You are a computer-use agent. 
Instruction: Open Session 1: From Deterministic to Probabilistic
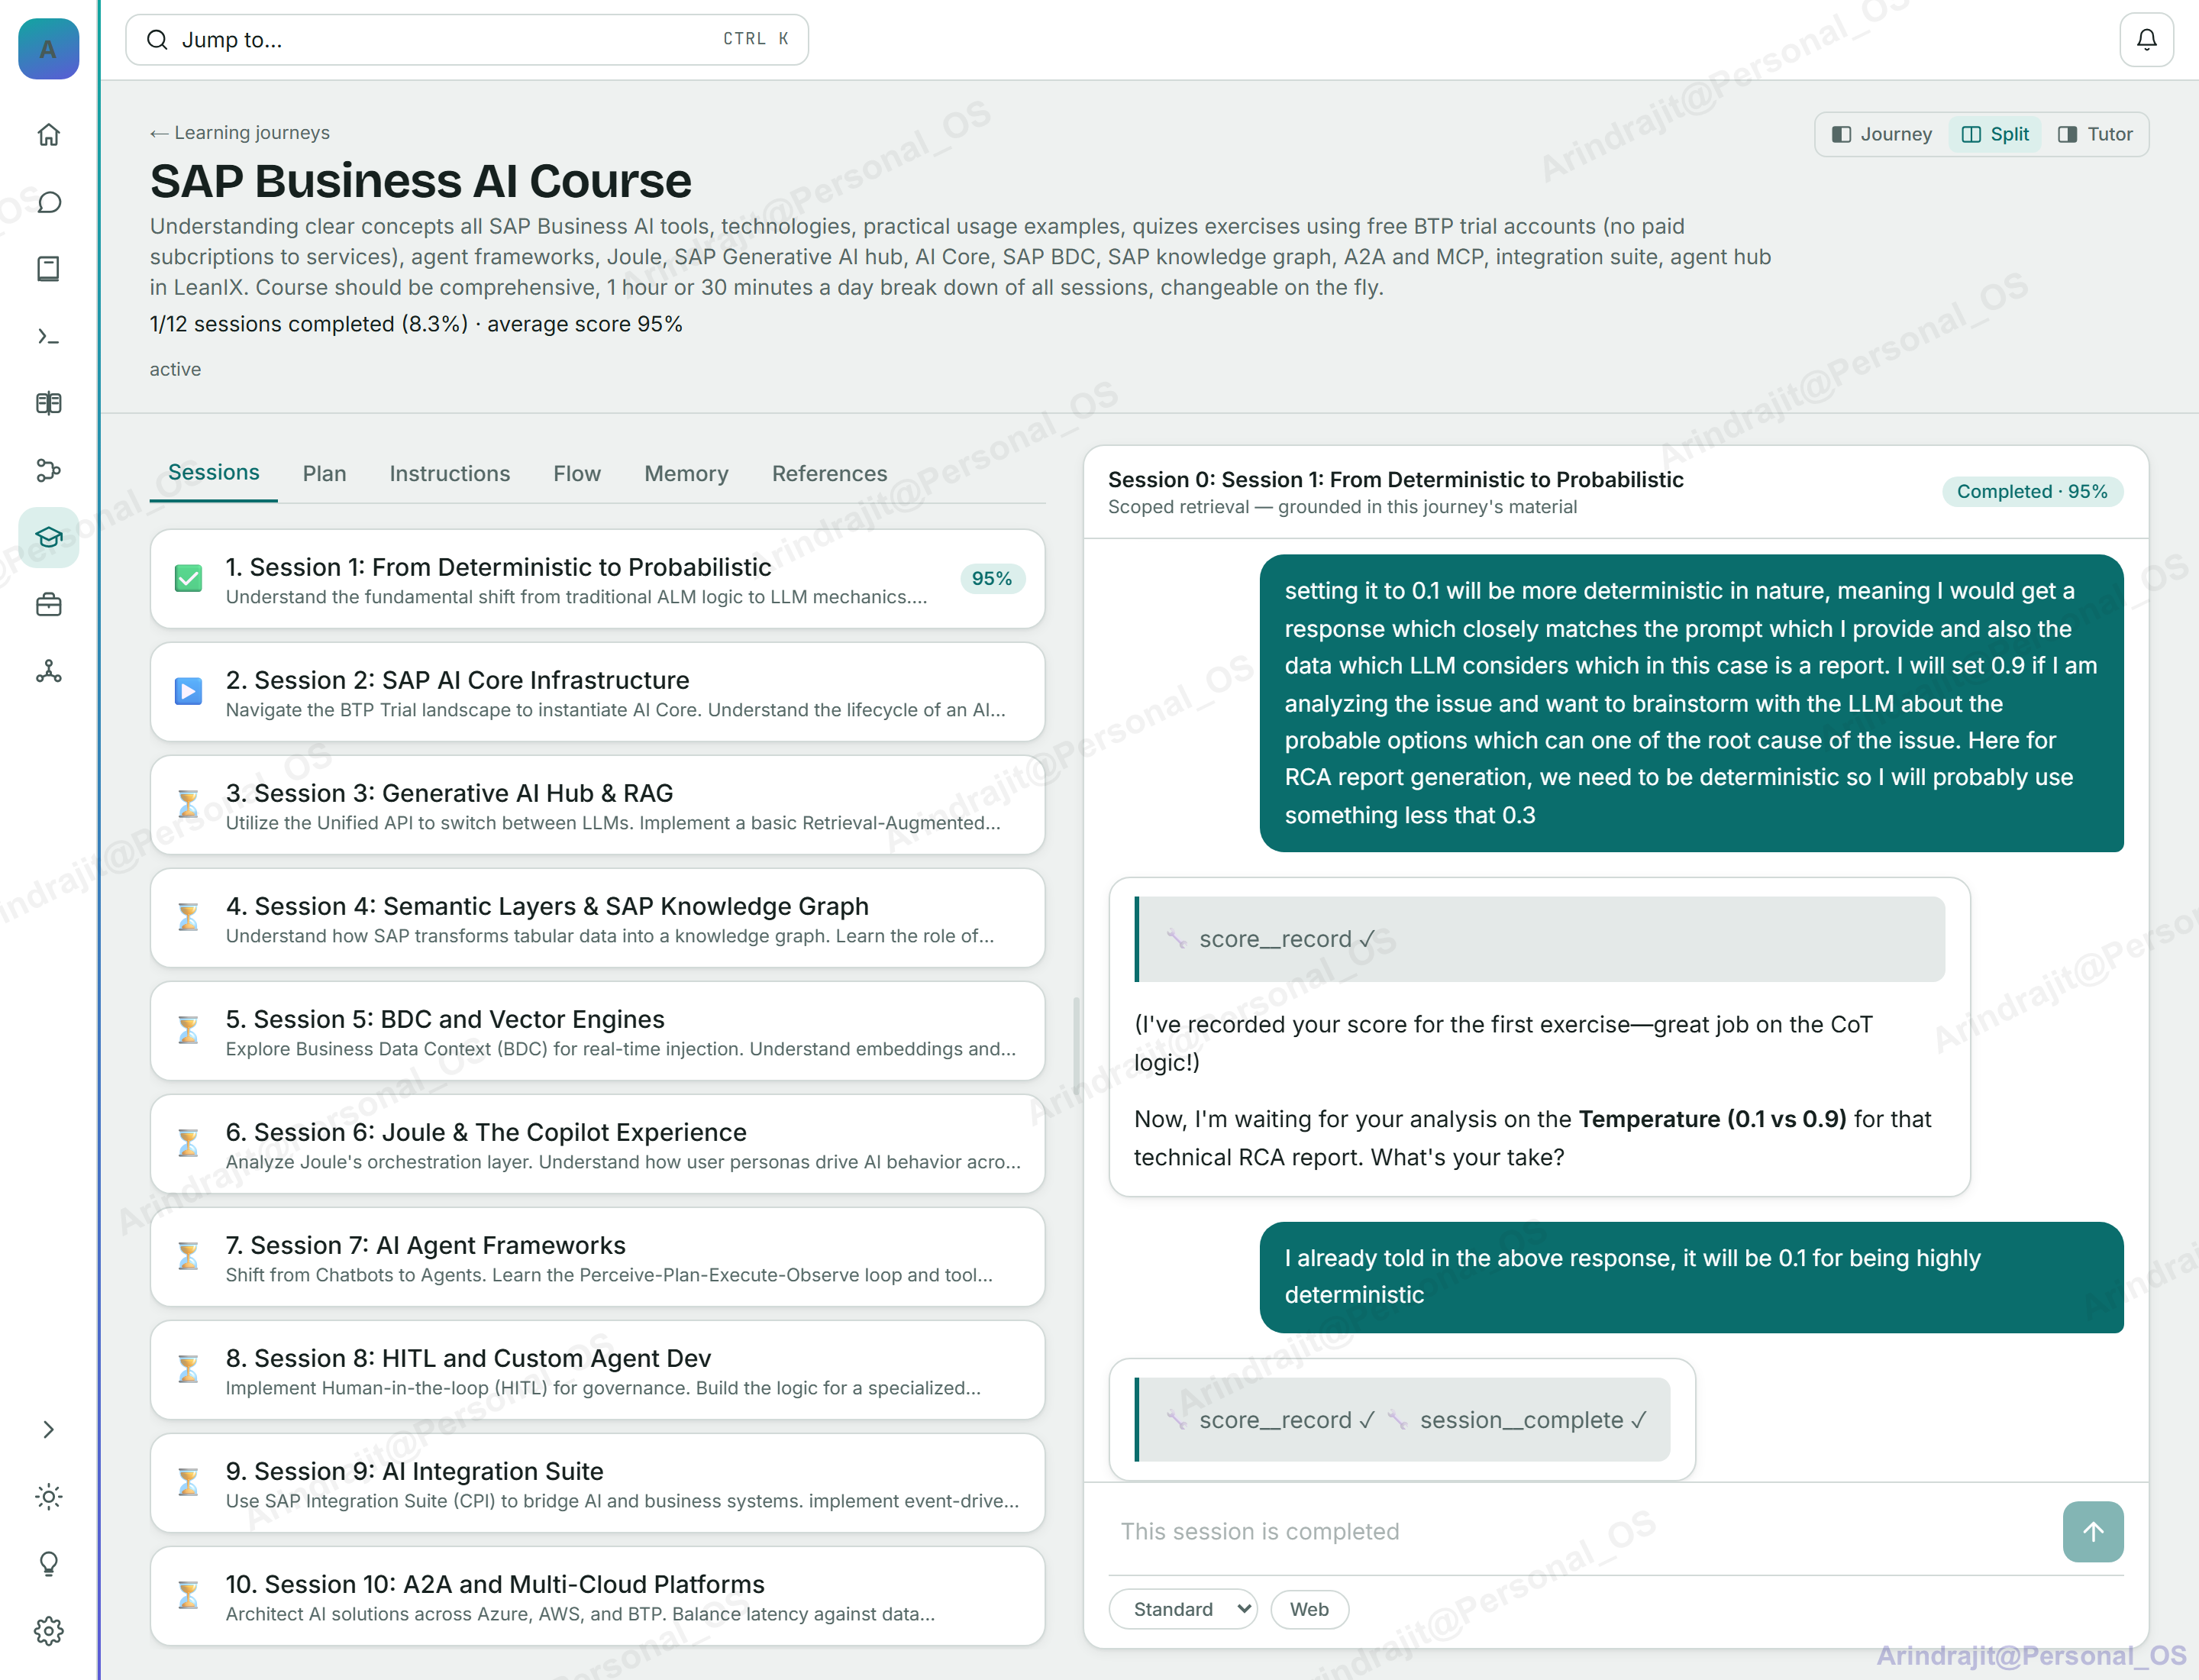[x=597, y=579]
